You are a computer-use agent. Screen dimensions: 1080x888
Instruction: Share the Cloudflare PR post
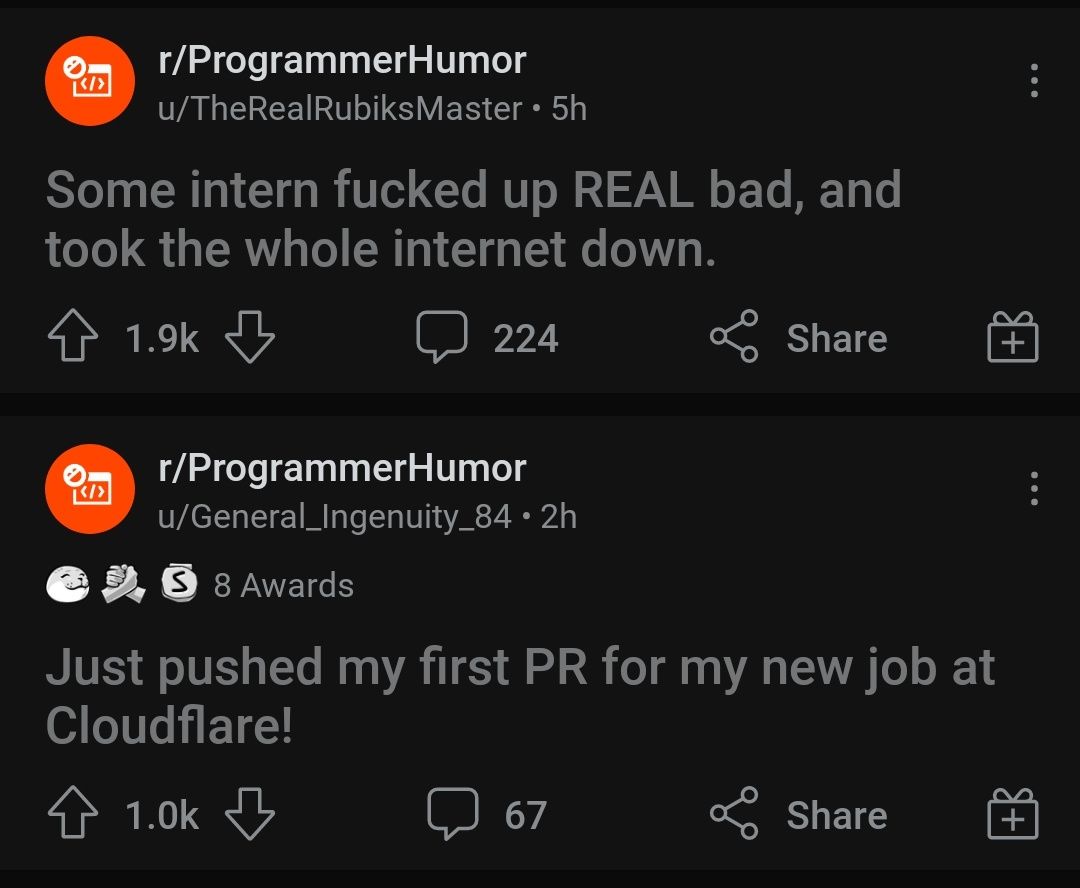[799, 814]
